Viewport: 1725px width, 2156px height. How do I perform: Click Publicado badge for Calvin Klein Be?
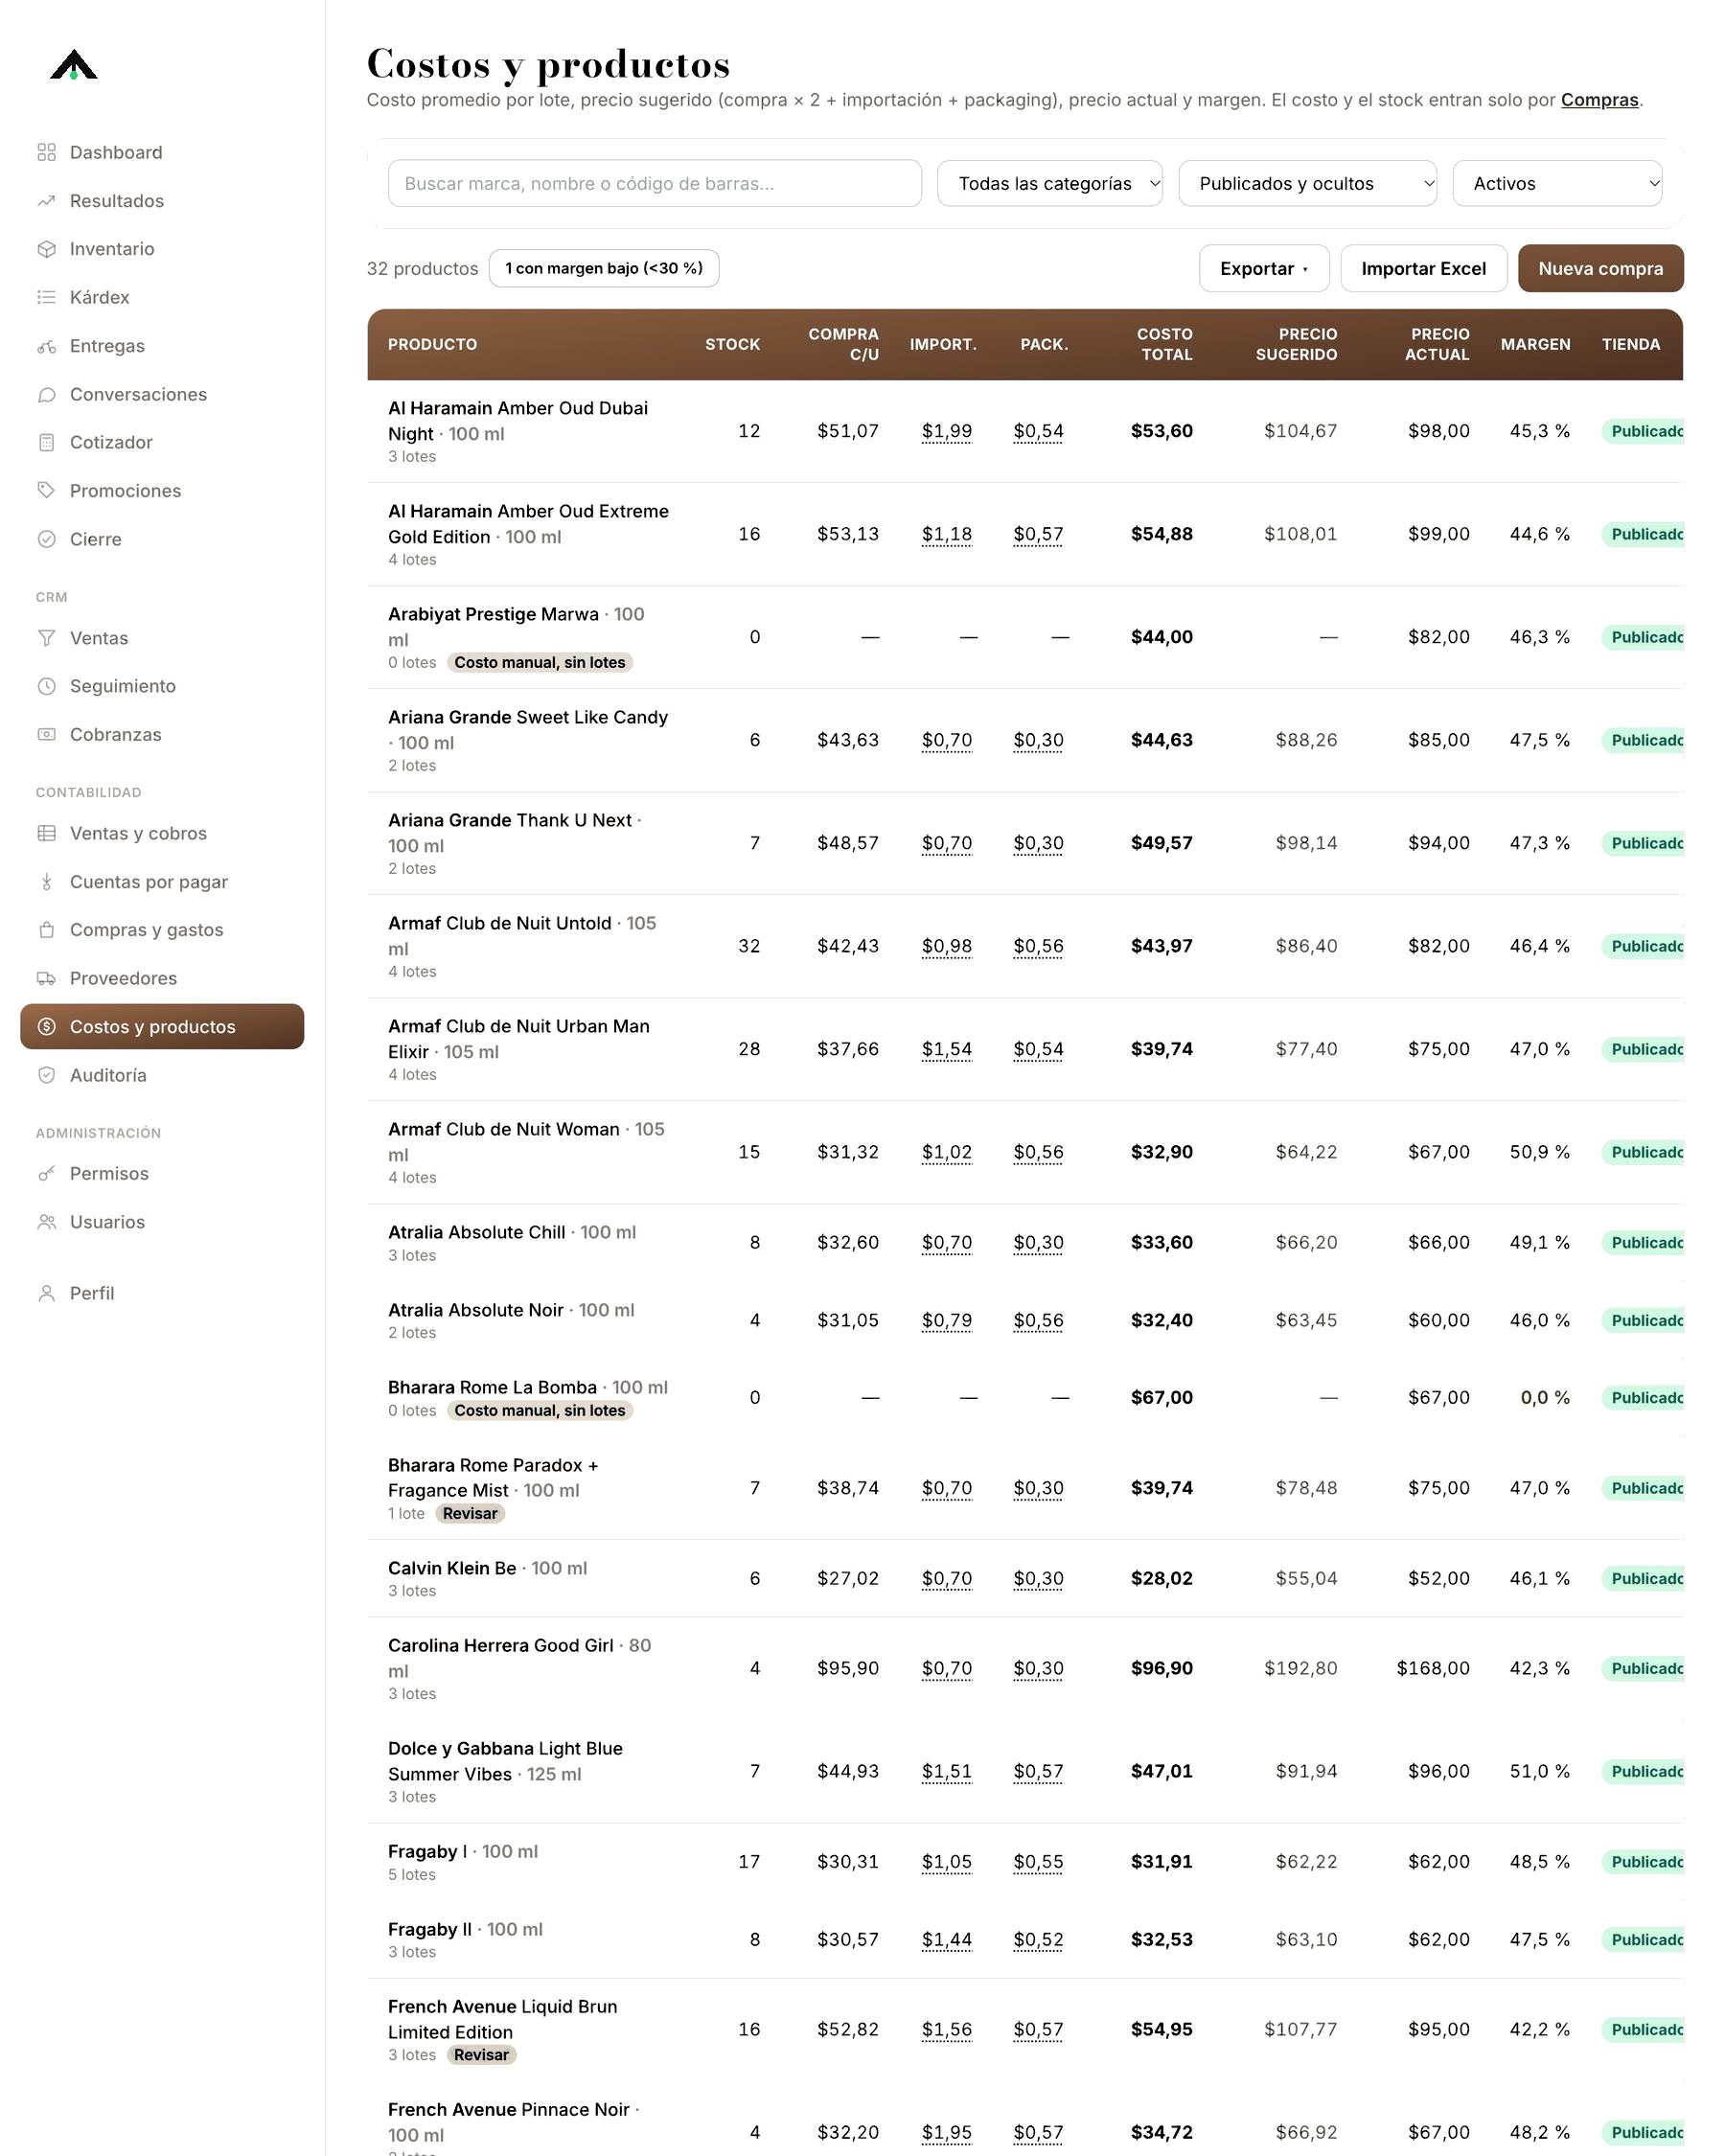tap(1642, 1578)
